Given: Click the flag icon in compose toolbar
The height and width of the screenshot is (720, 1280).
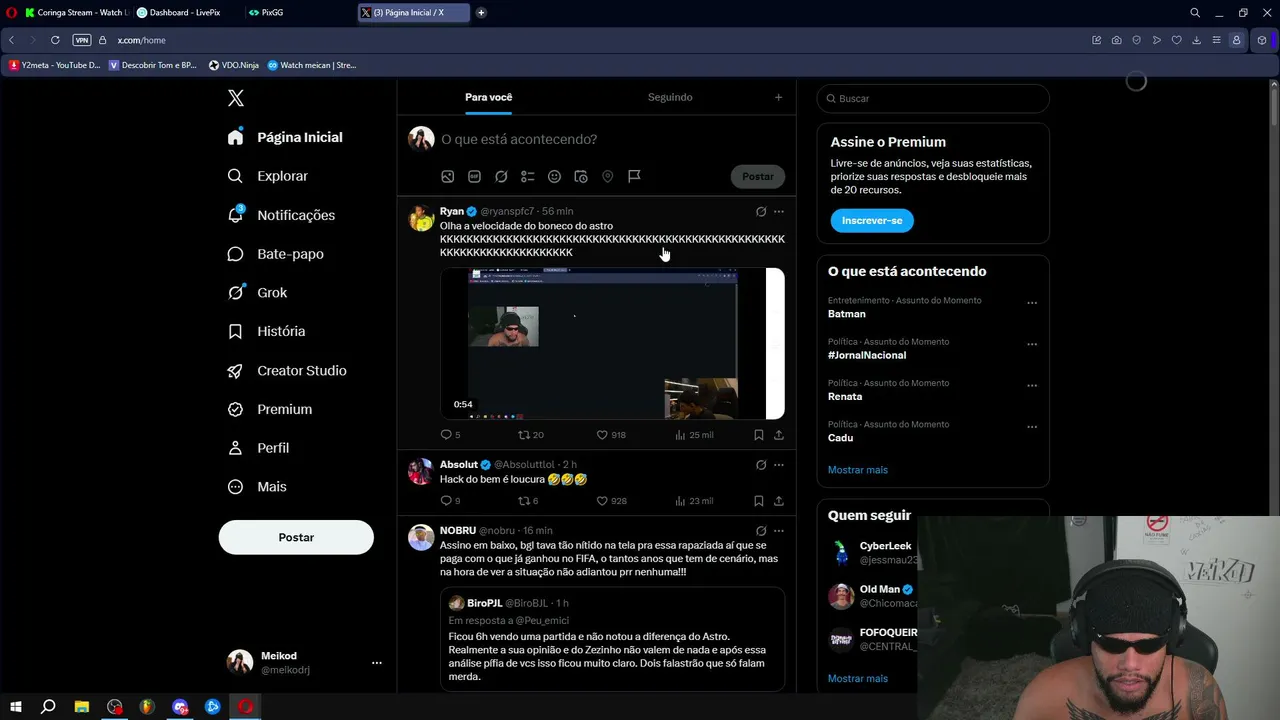Looking at the screenshot, I should pyautogui.click(x=634, y=177).
